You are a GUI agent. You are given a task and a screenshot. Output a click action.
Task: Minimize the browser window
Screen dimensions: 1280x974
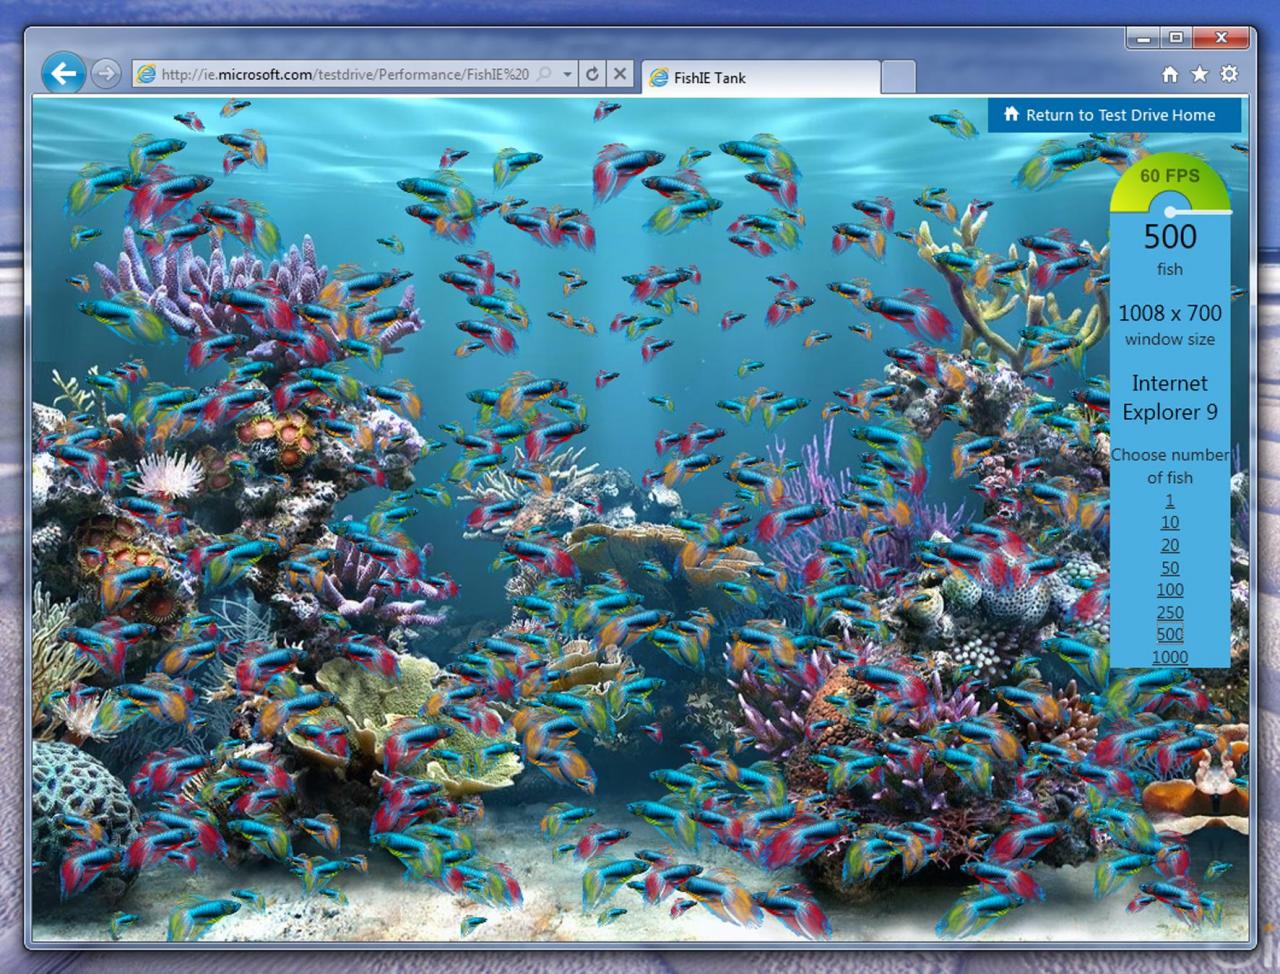[1144, 38]
